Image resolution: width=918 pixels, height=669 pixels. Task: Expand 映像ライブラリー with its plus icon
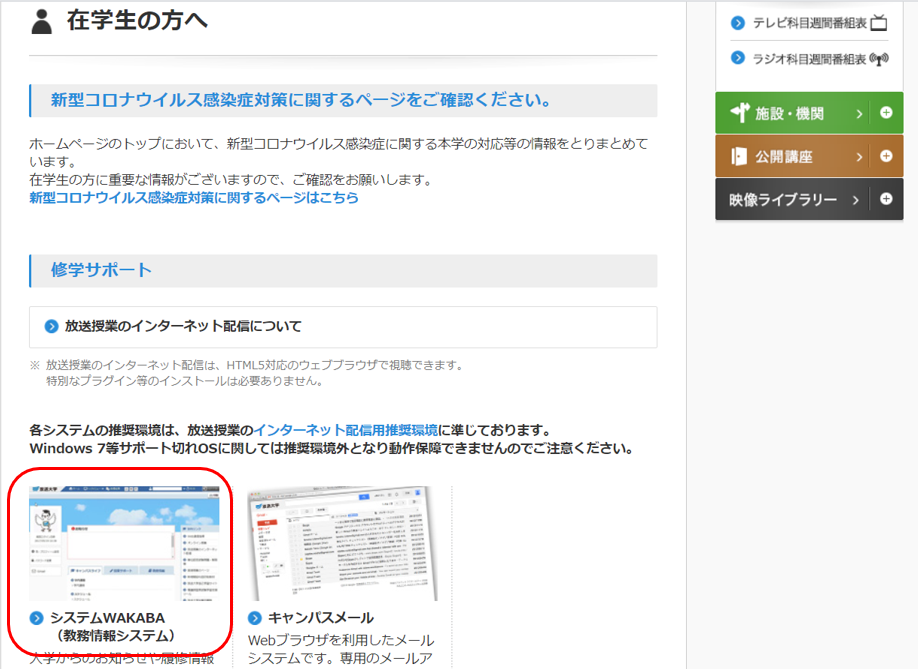click(886, 199)
